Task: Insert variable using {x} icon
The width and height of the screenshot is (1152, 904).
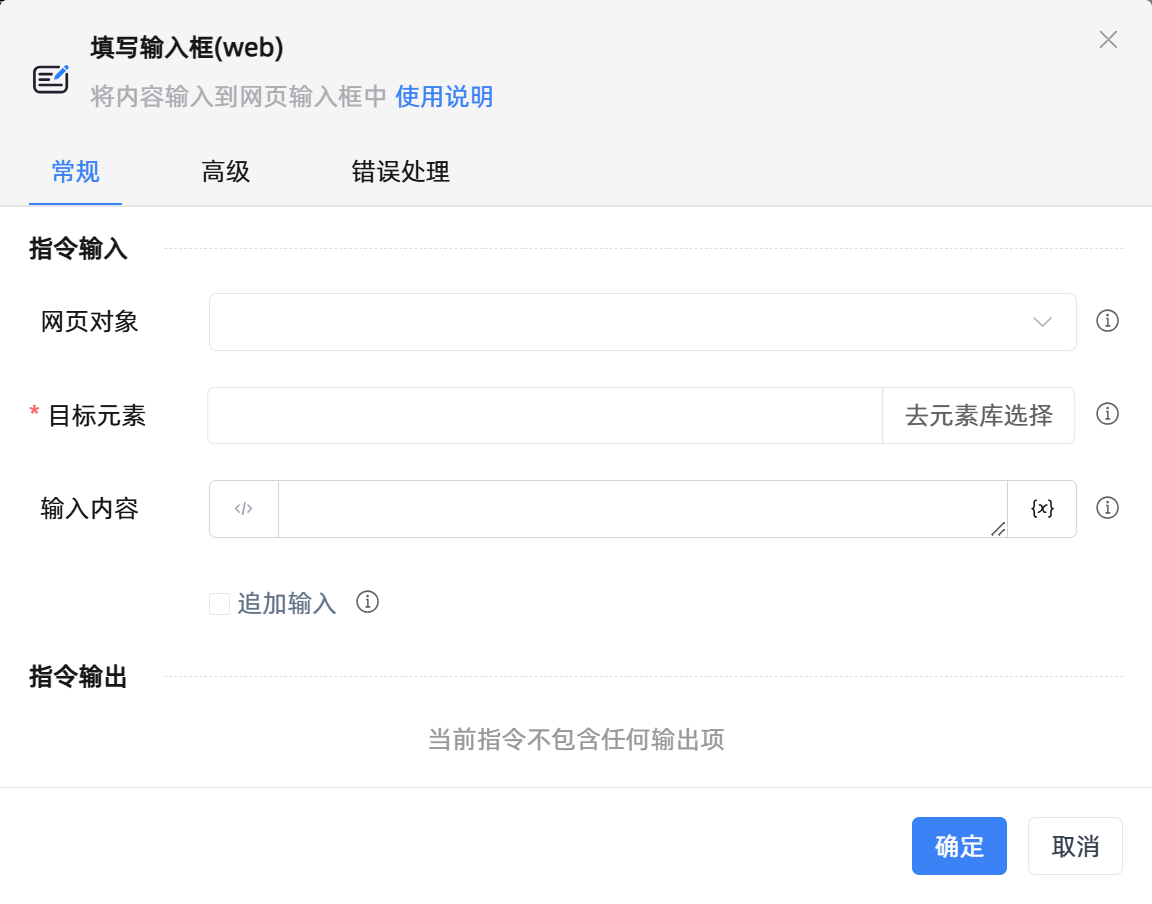Action: pyautogui.click(x=1042, y=509)
